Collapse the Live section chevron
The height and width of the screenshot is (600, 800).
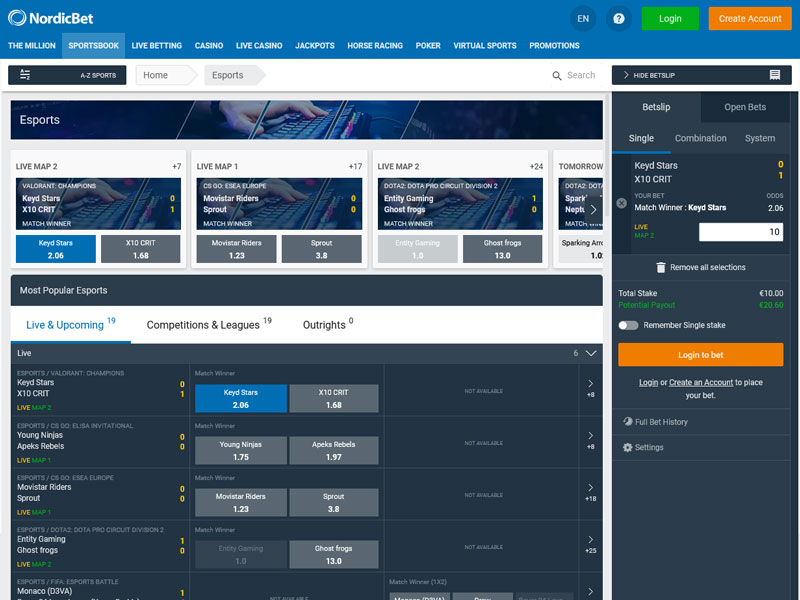click(x=591, y=353)
